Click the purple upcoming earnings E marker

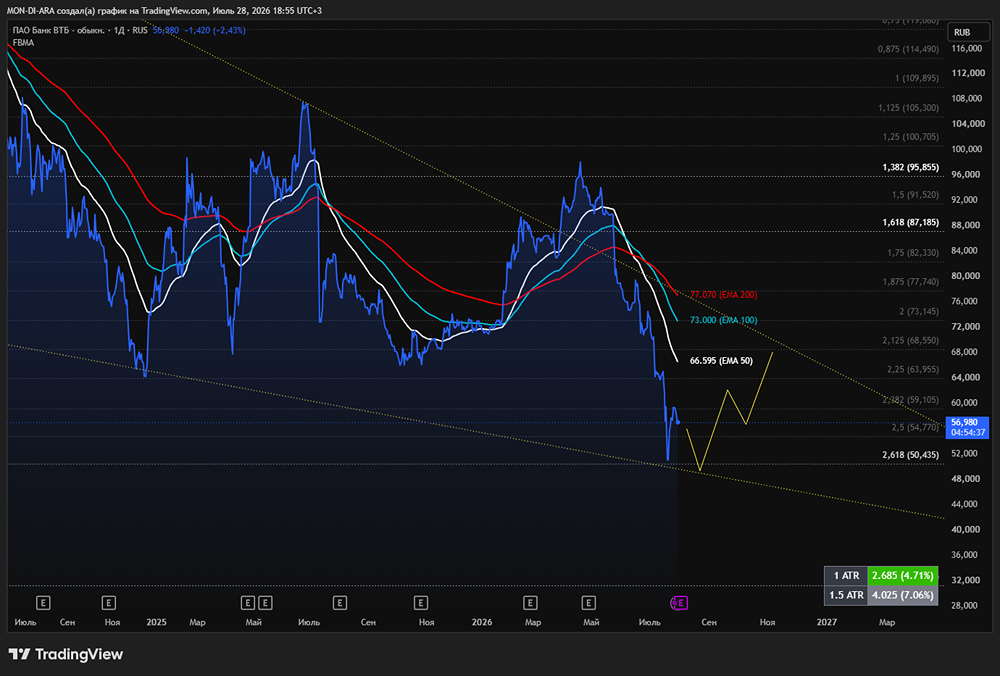pyautogui.click(x=679, y=603)
